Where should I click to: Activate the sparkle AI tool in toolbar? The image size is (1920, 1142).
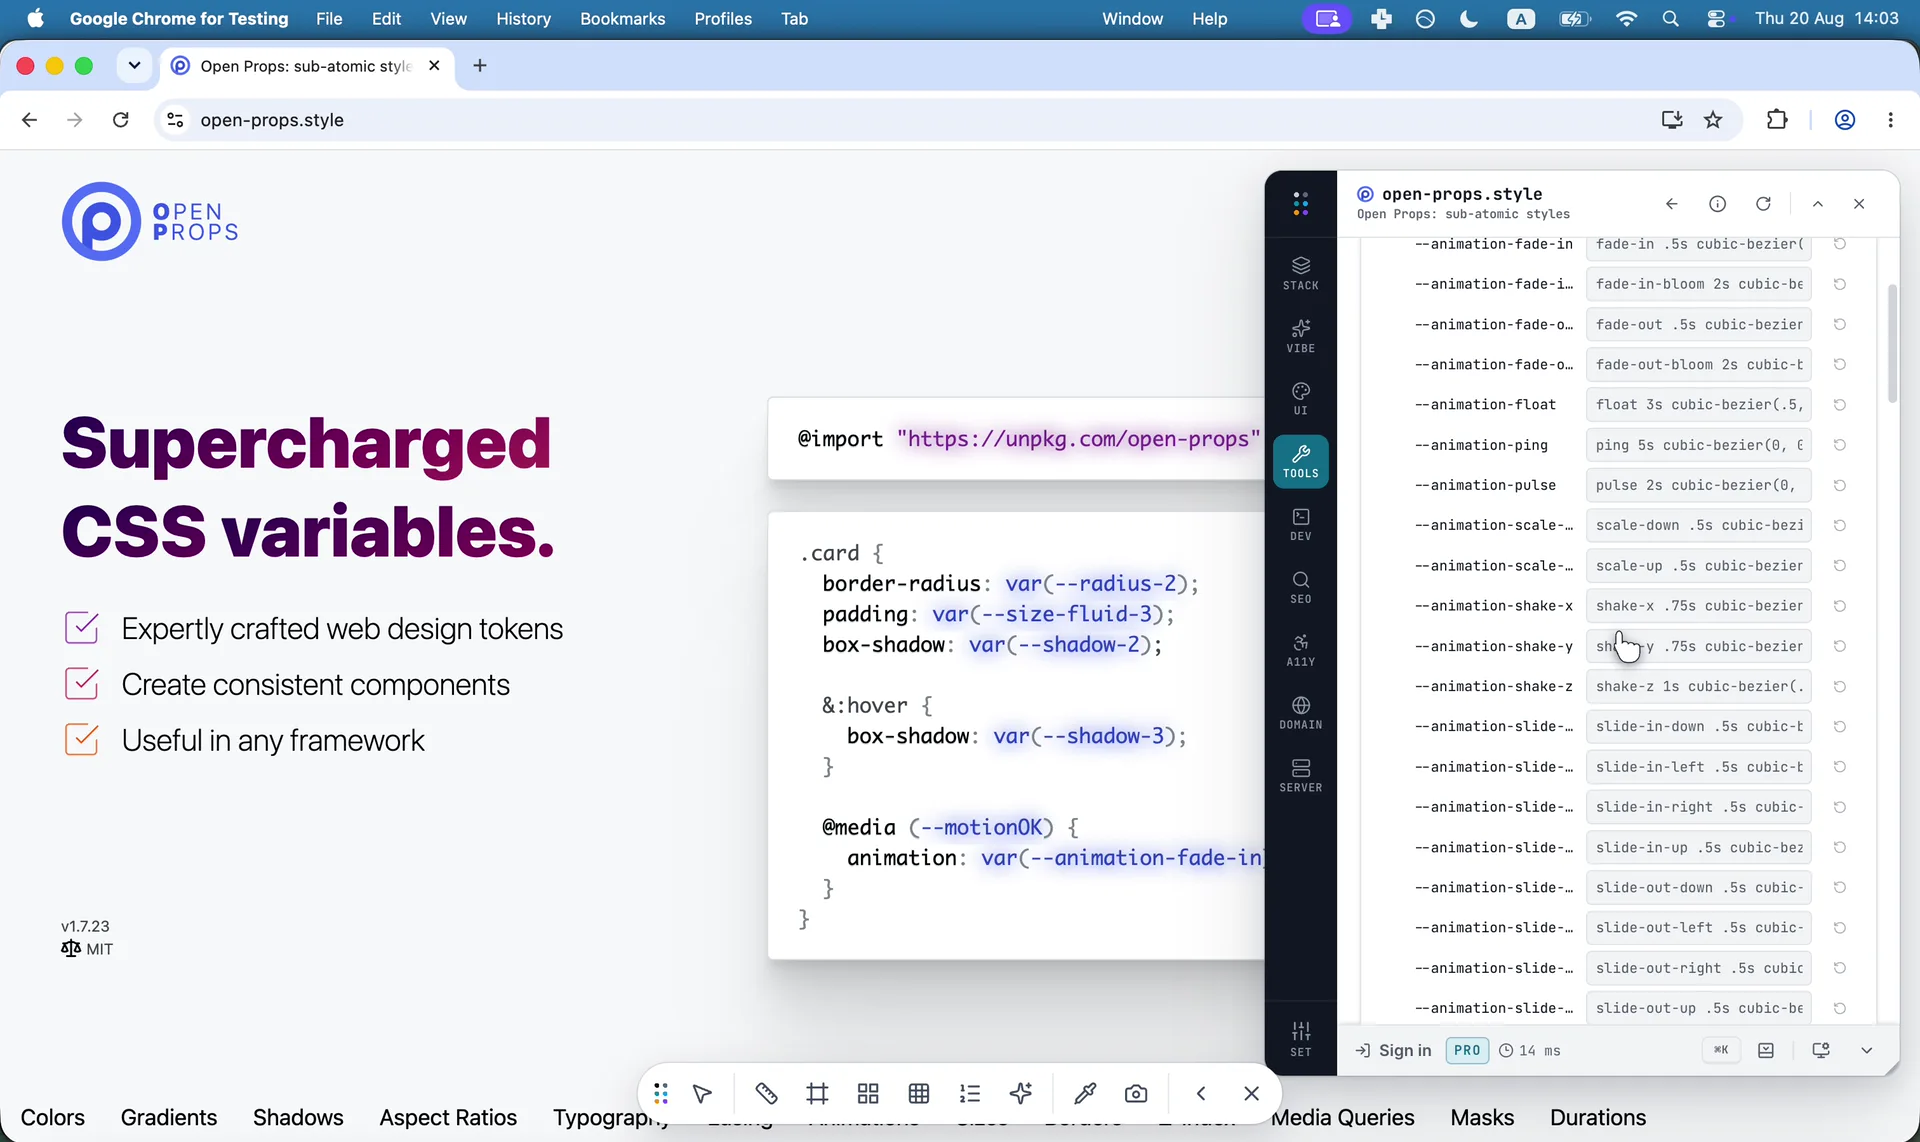click(x=1021, y=1093)
